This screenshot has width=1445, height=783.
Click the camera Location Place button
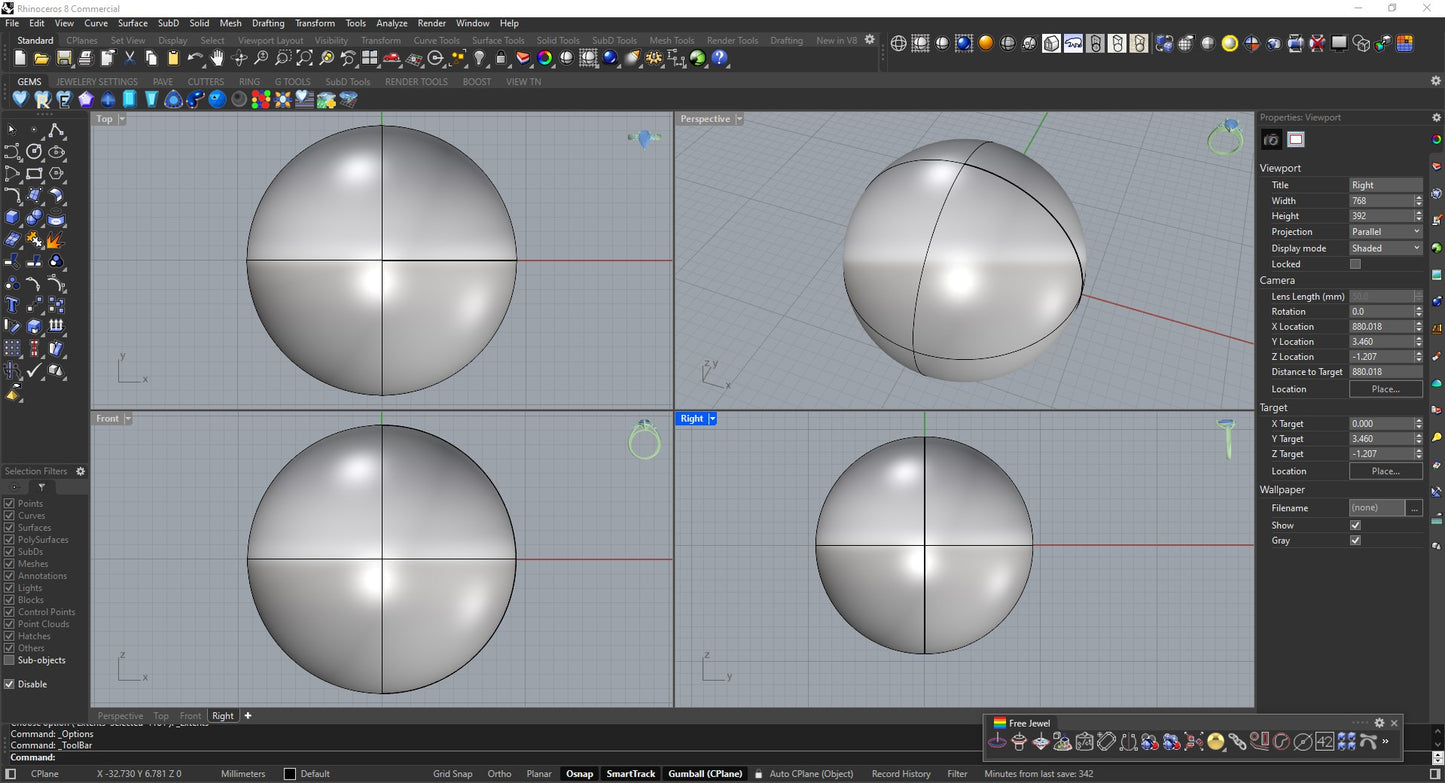tap(1385, 389)
